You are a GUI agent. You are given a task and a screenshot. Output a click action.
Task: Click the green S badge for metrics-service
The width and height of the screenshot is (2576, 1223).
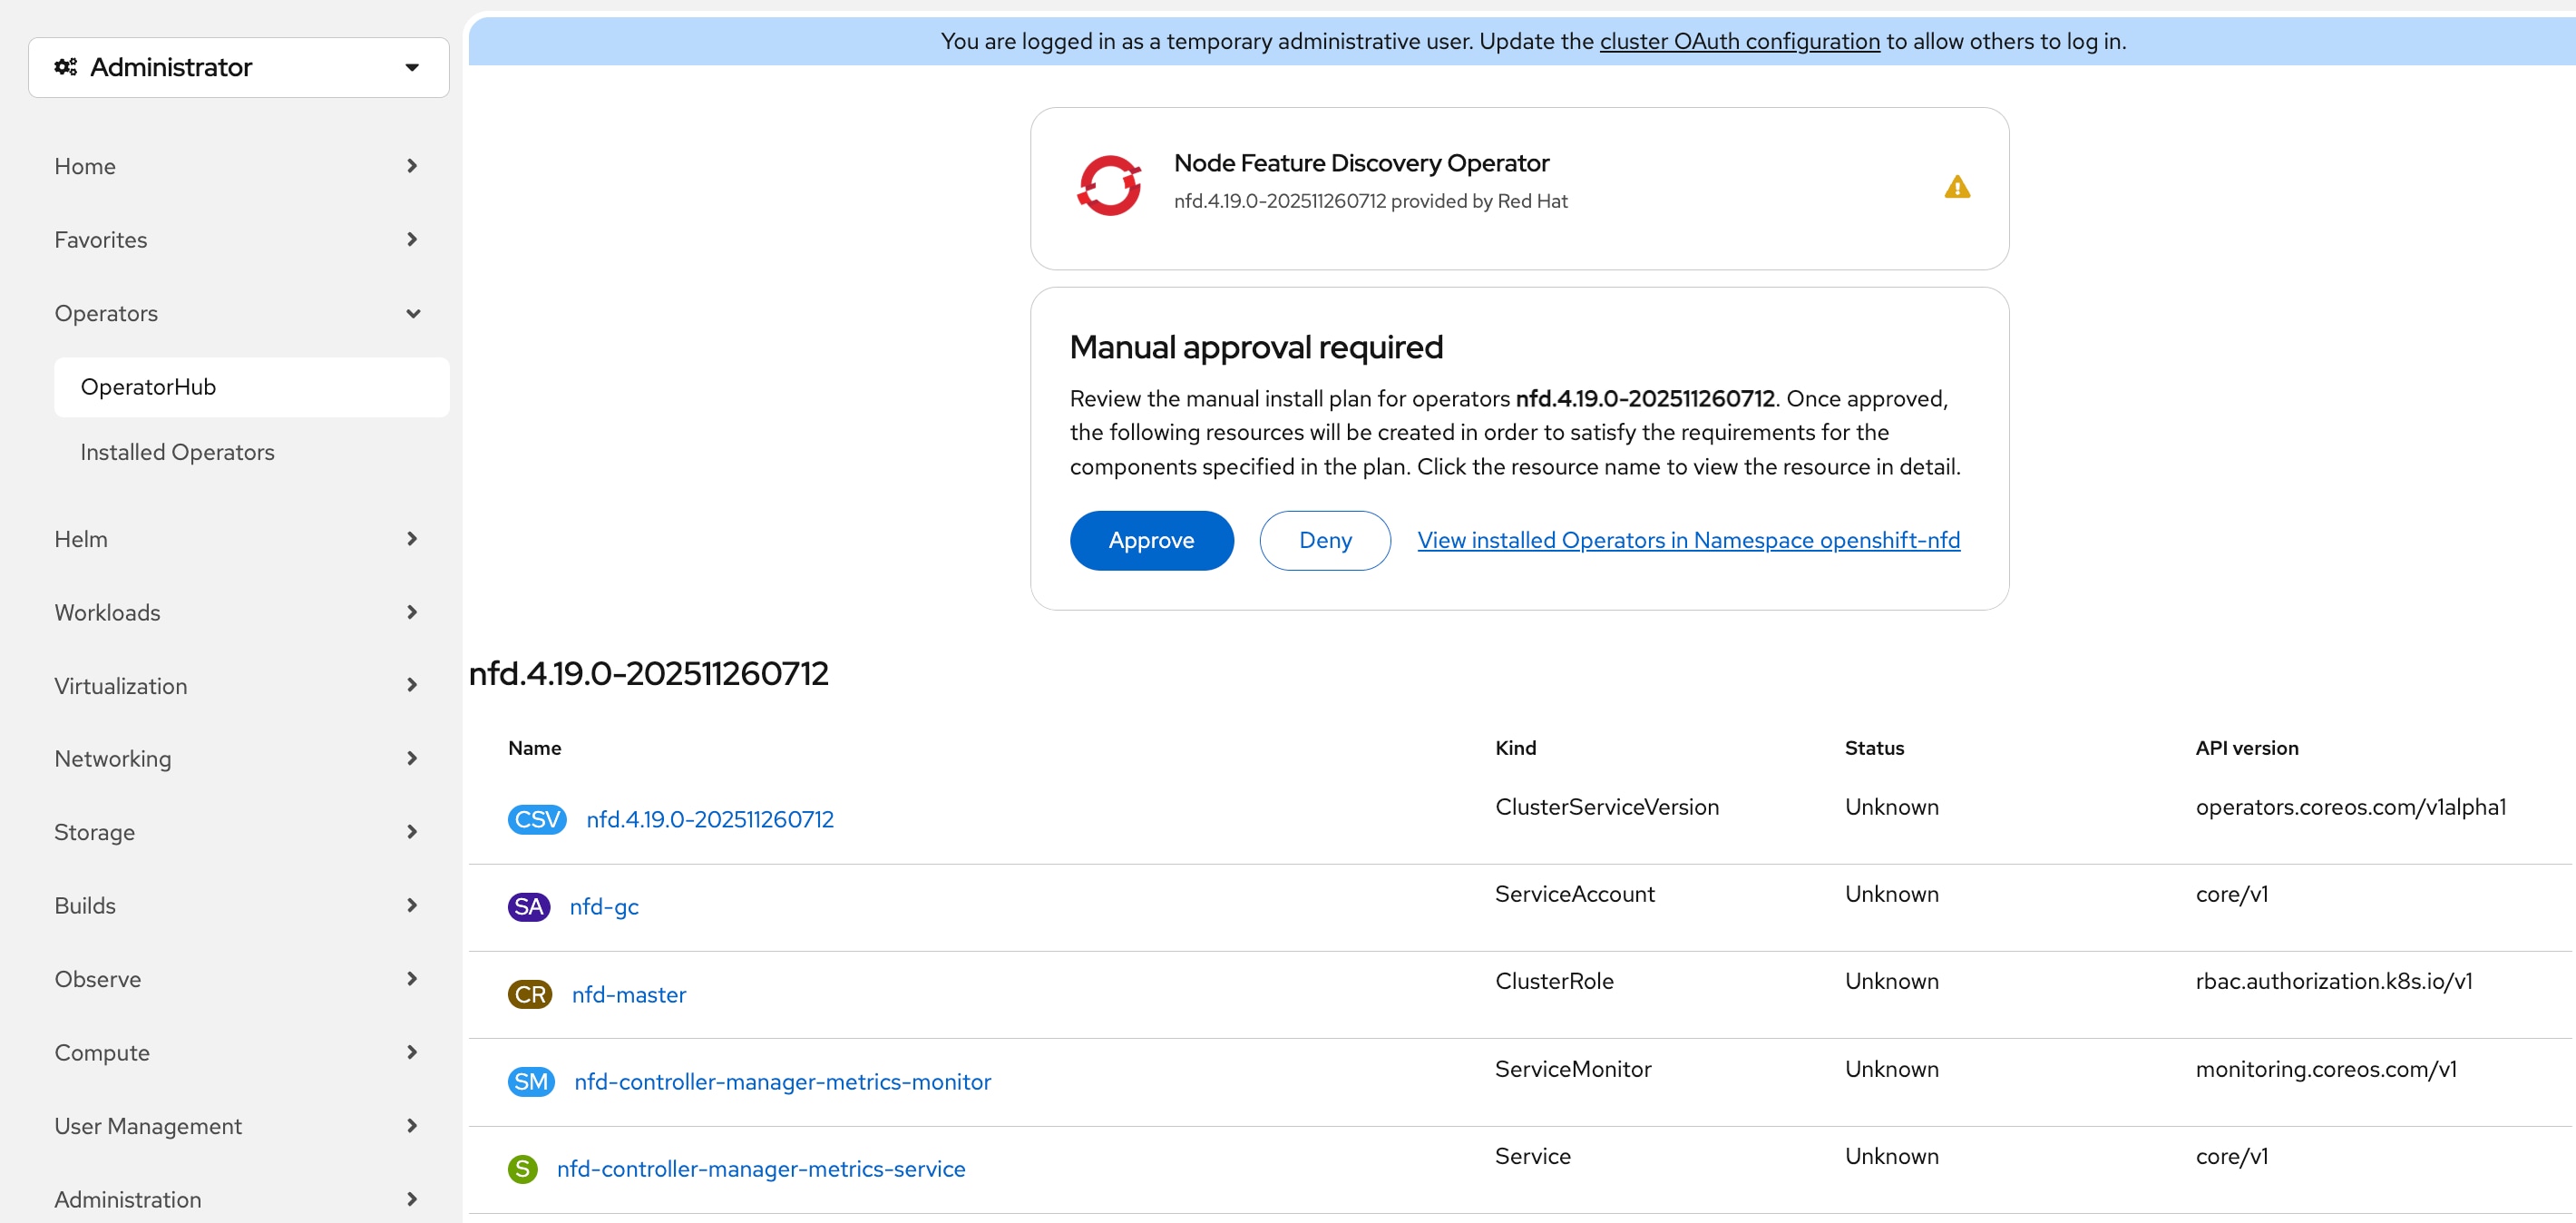[523, 1168]
